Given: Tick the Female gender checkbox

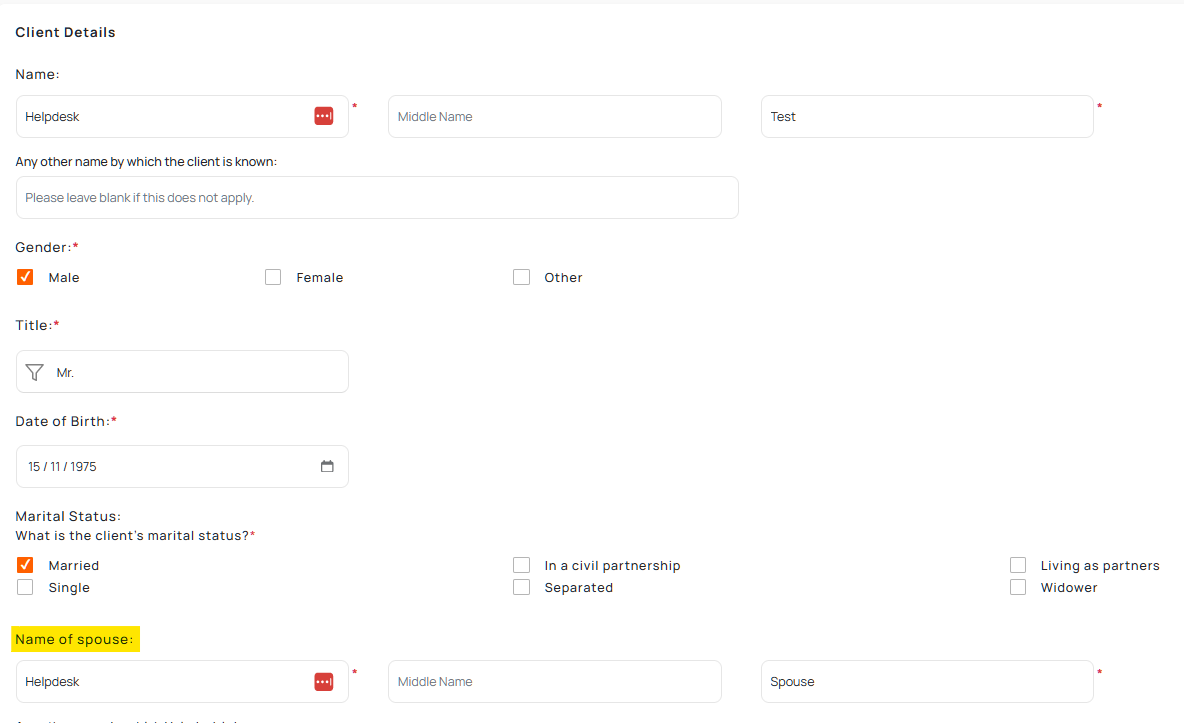Looking at the screenshot, I should [273, 277].
